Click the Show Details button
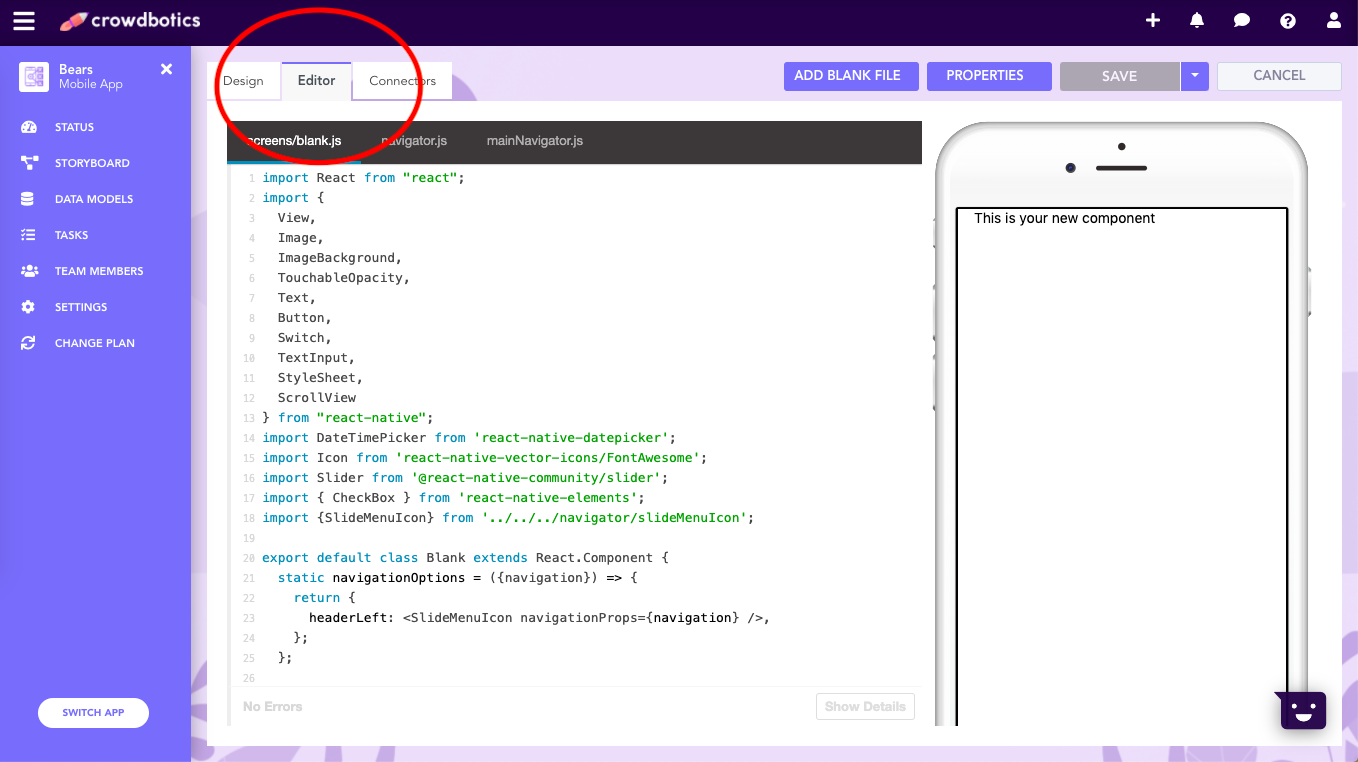 (865, 706)
